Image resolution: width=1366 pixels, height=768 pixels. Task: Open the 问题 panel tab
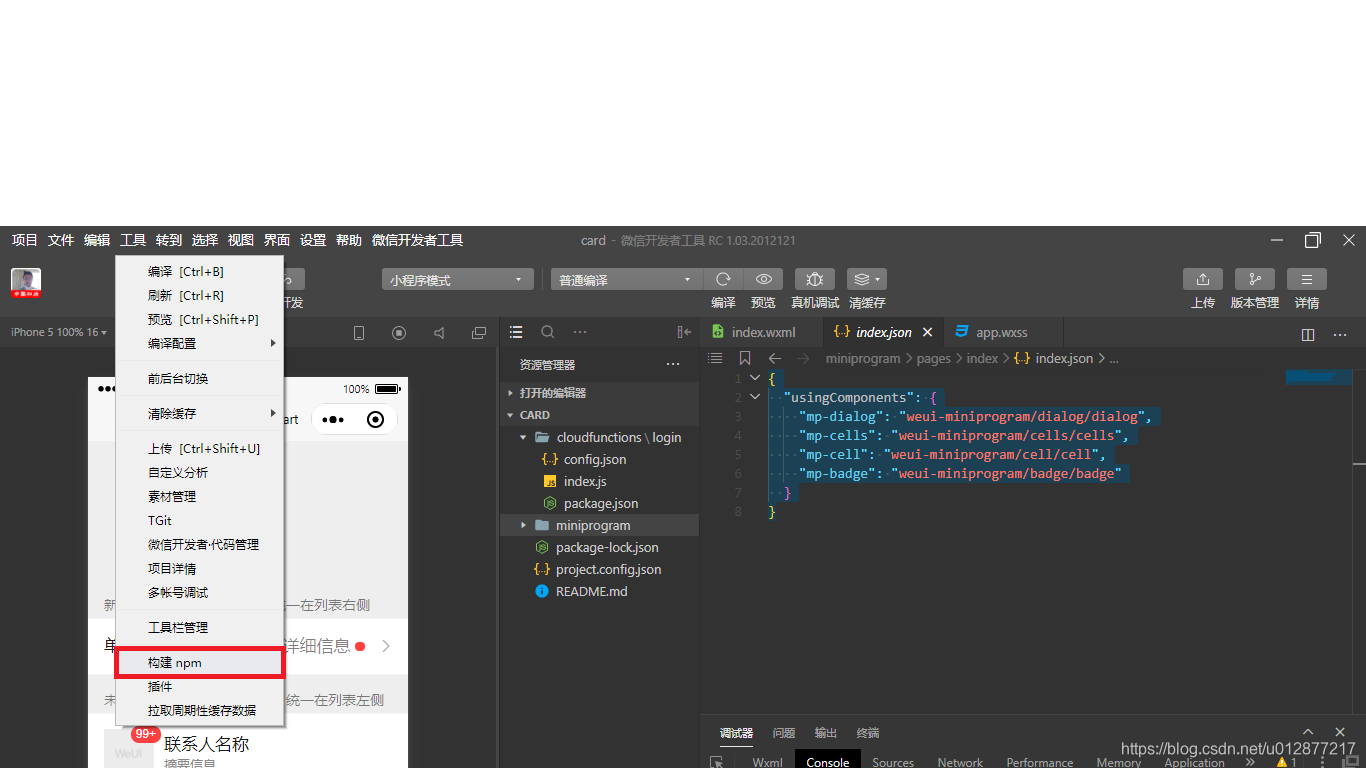(x=784, y=733)
